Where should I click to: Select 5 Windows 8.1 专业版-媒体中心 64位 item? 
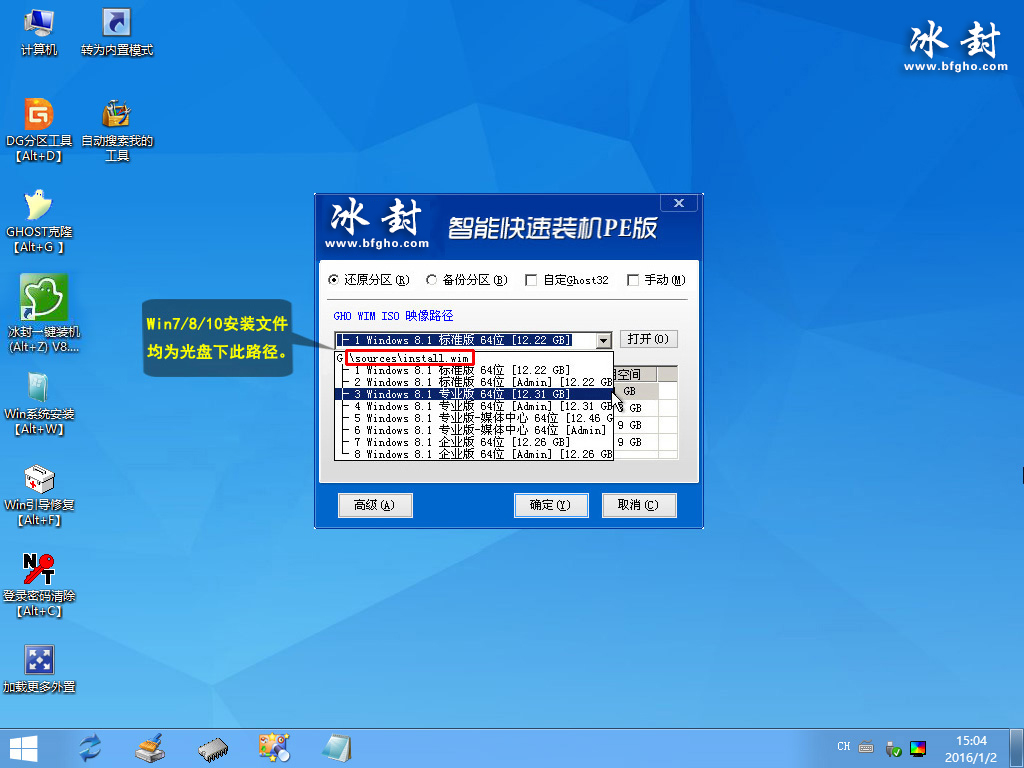point(473,418)
